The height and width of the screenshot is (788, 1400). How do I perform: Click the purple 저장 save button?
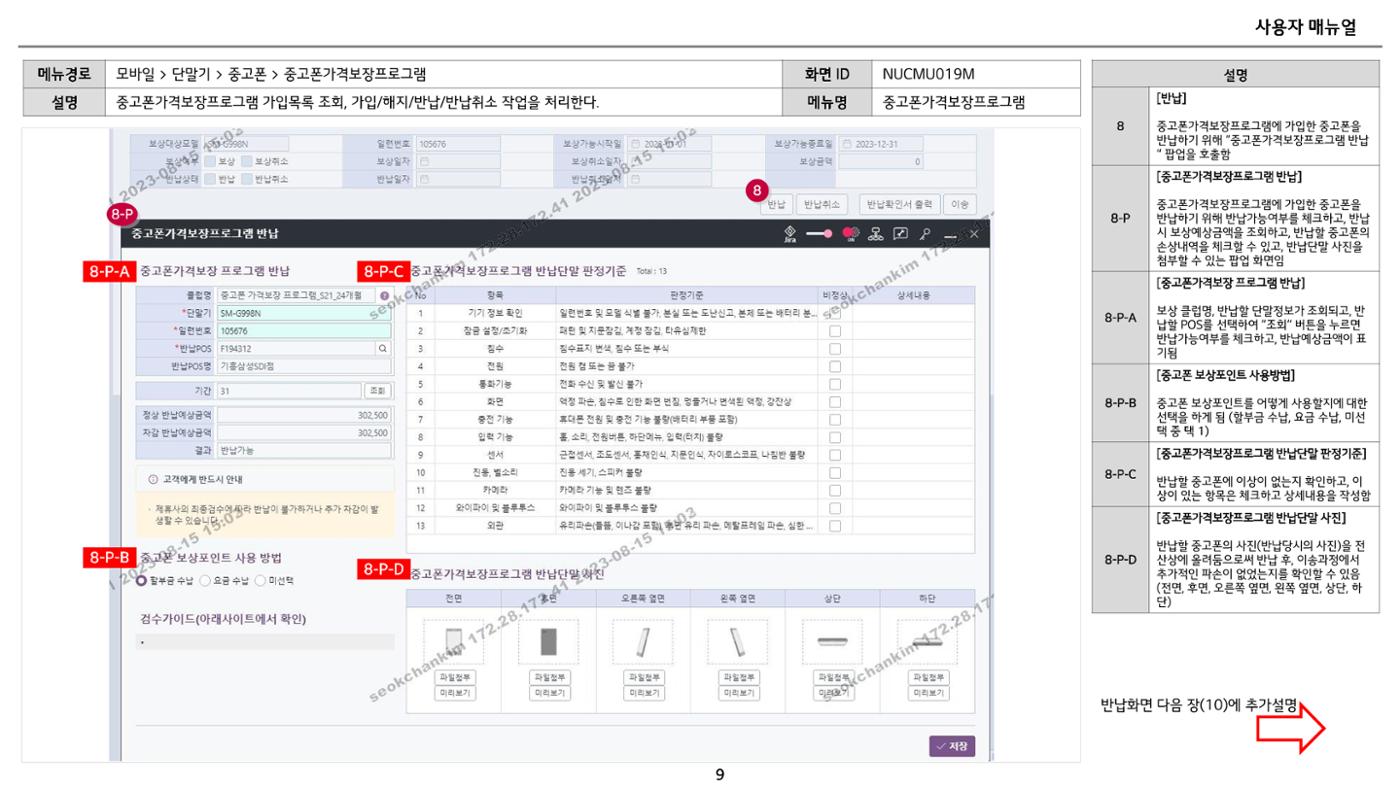[x=952, y=746]
